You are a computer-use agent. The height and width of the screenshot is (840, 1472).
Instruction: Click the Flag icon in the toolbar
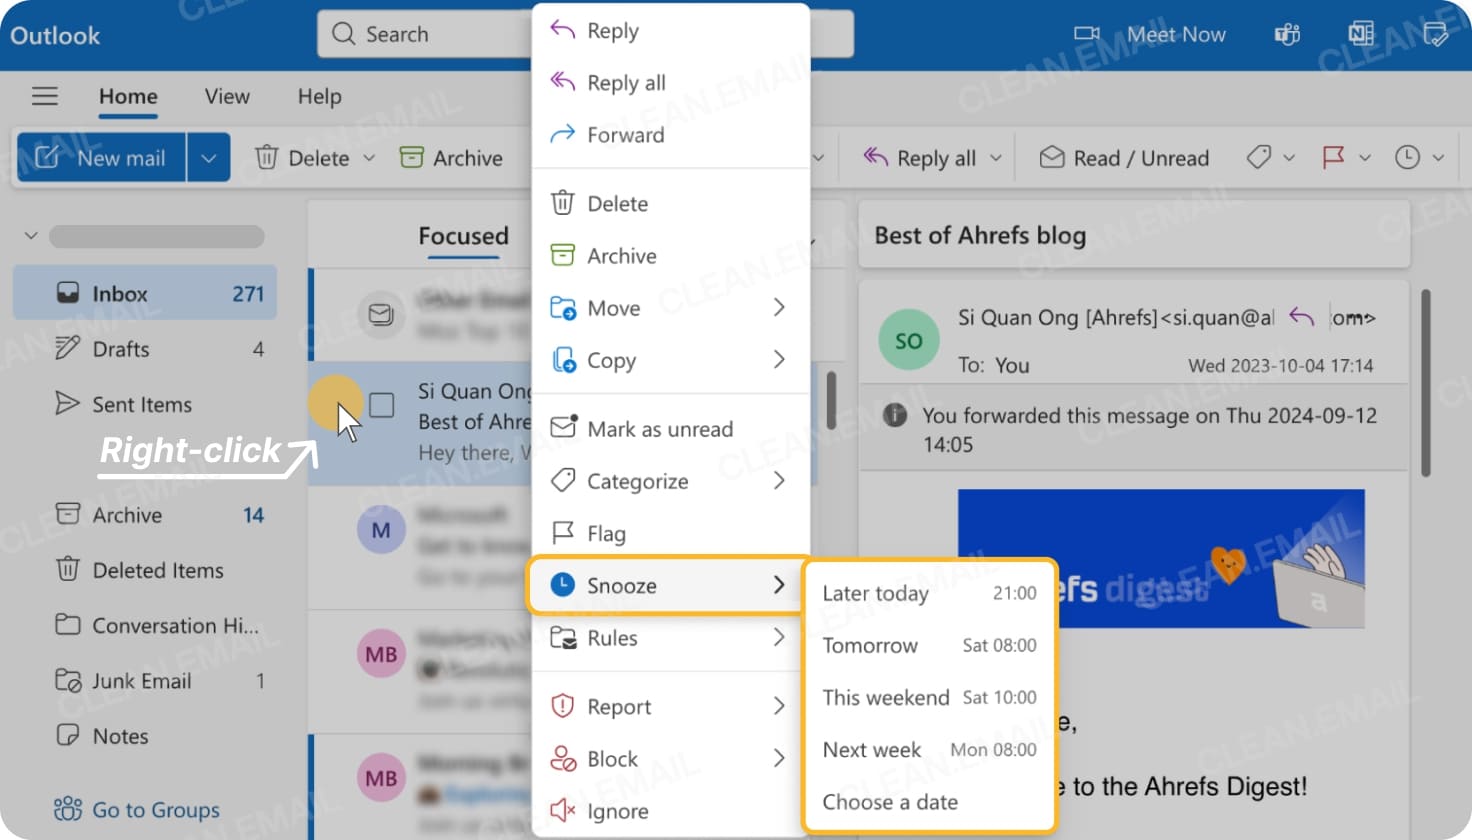[1333, 157]
